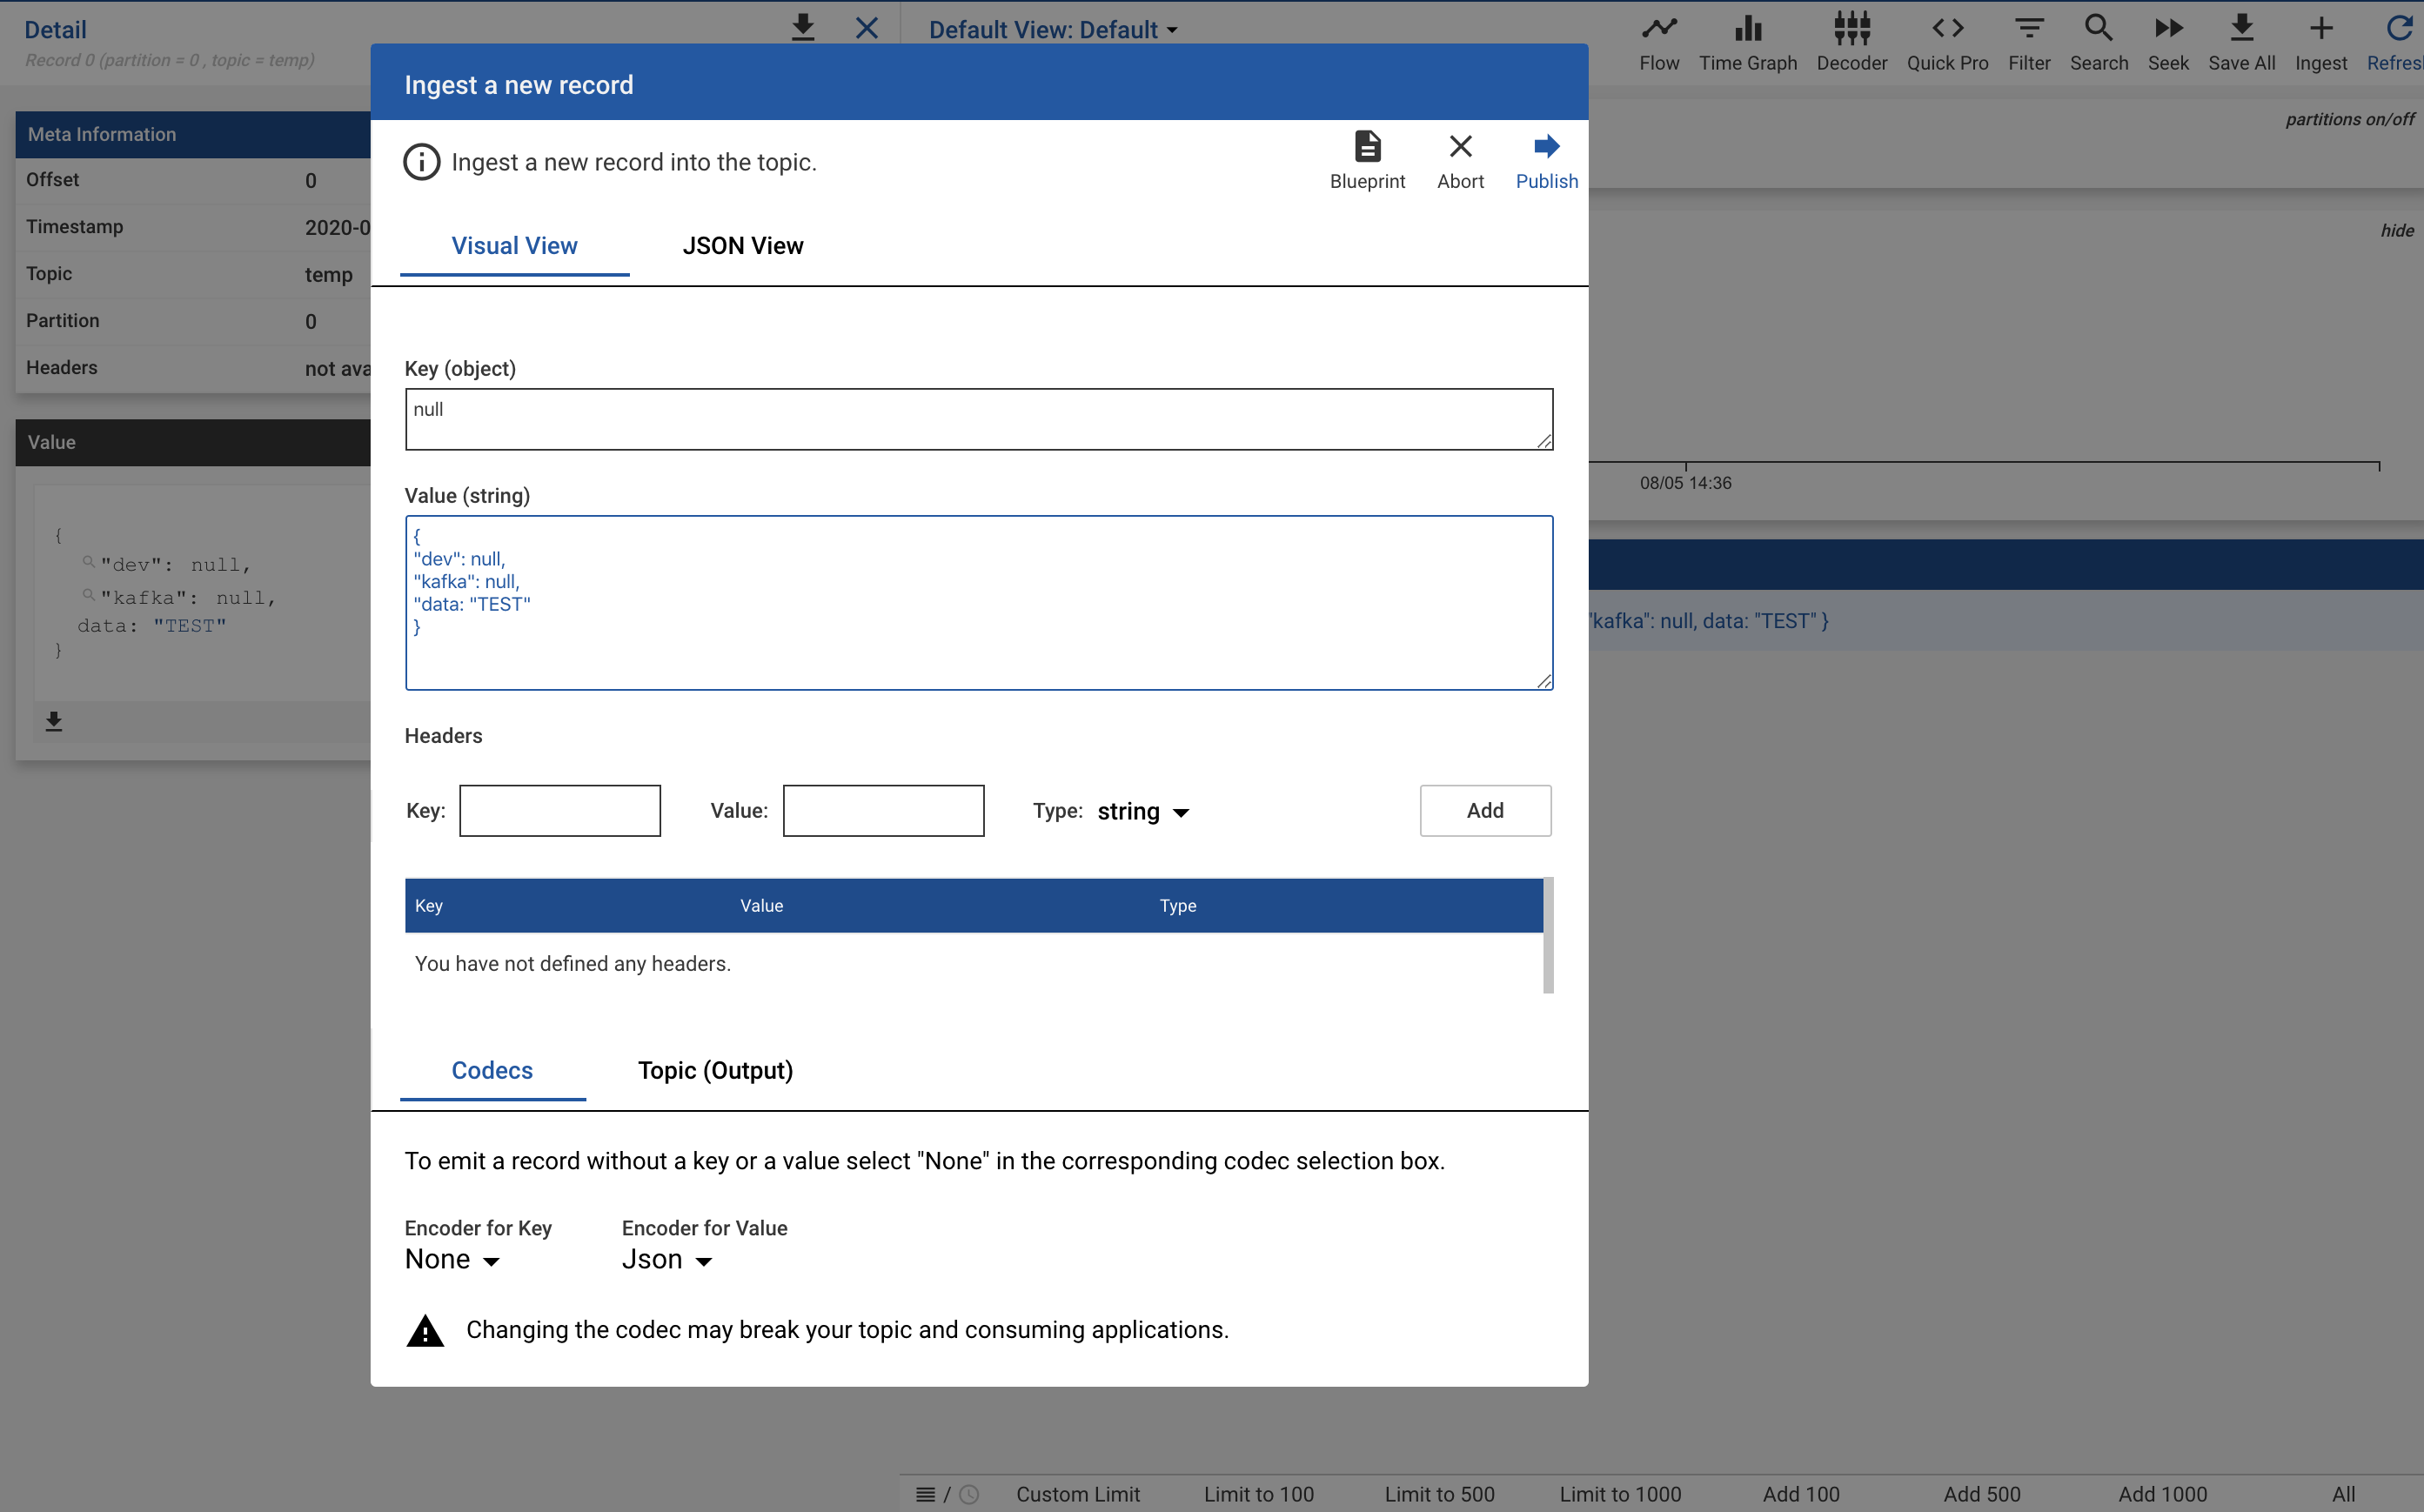Switch to the Topic (Output) tab
The image size is (2424, 1512).
tap(715, 1071)
